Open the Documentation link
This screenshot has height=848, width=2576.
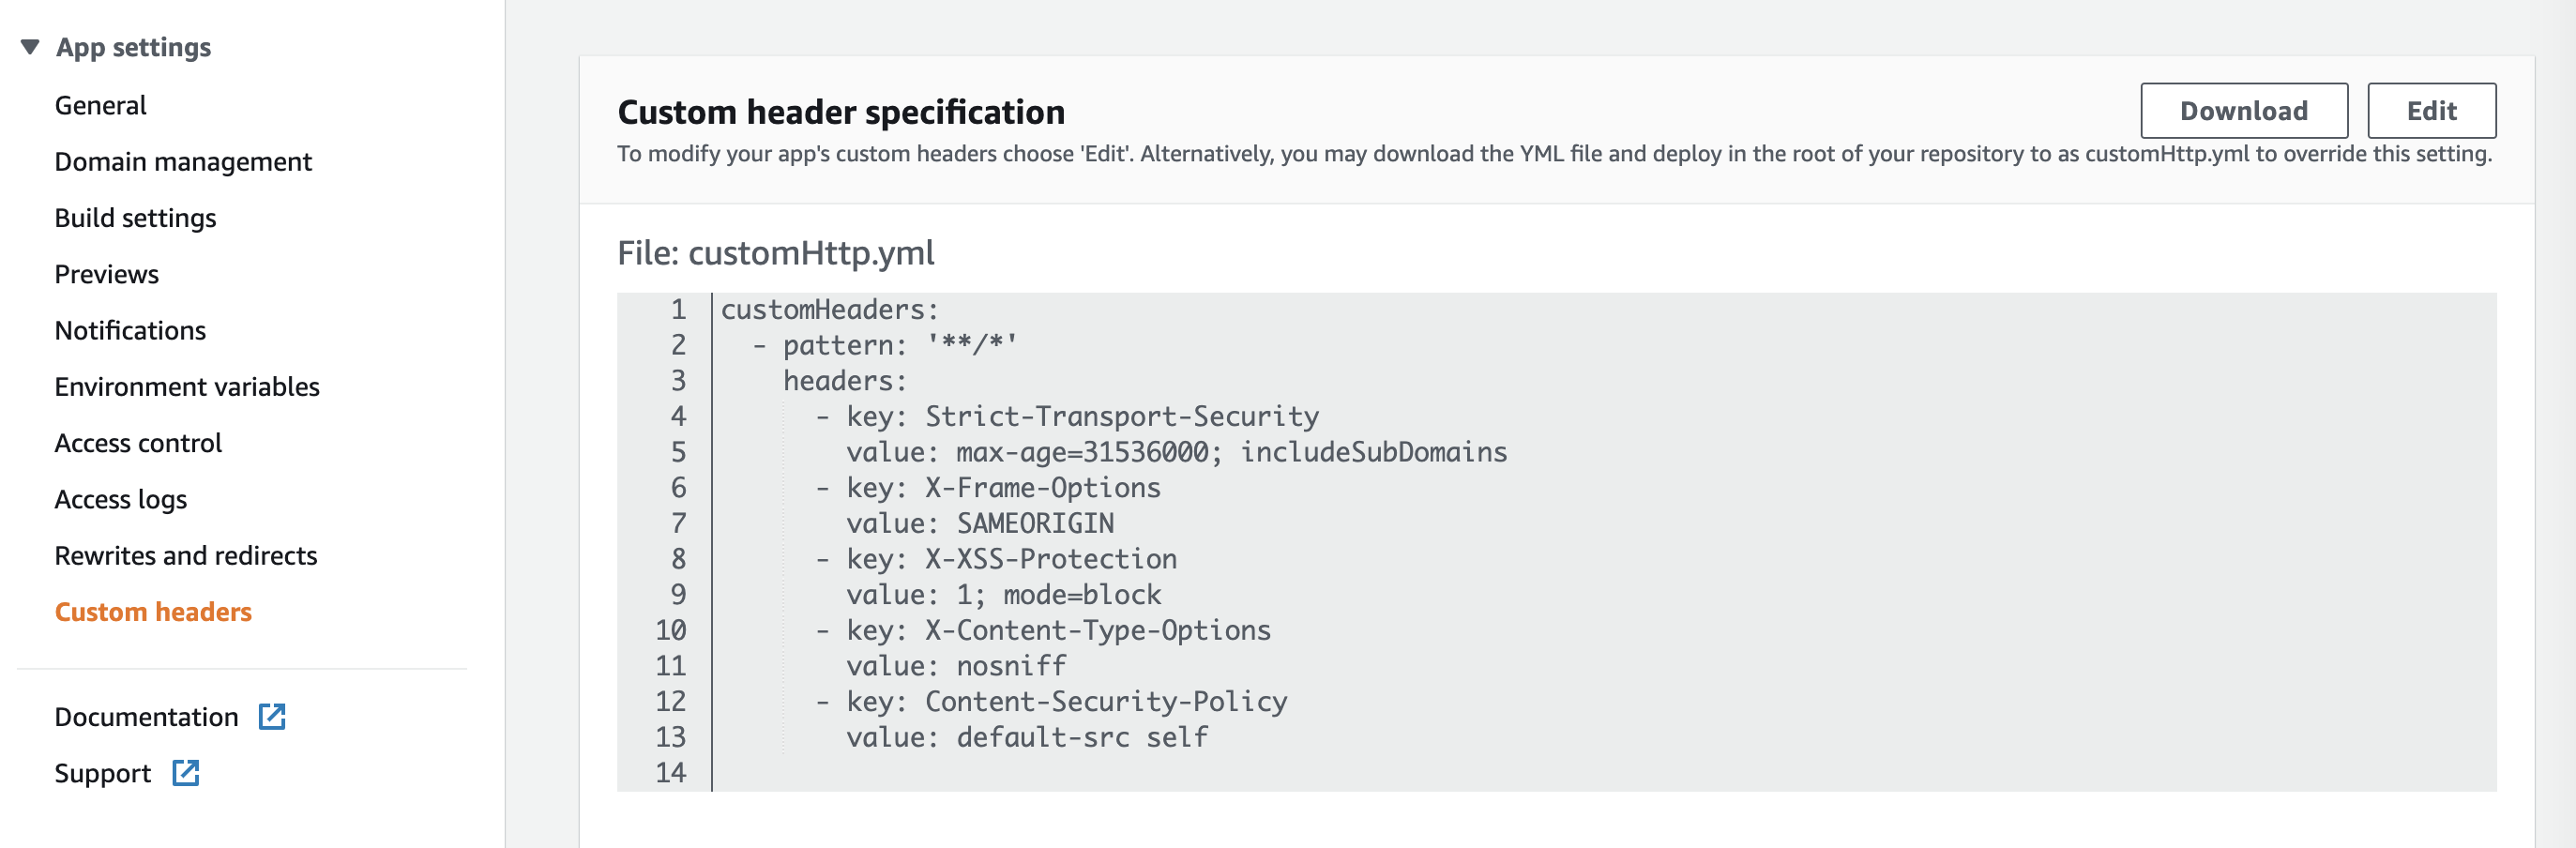coord(146,716)
